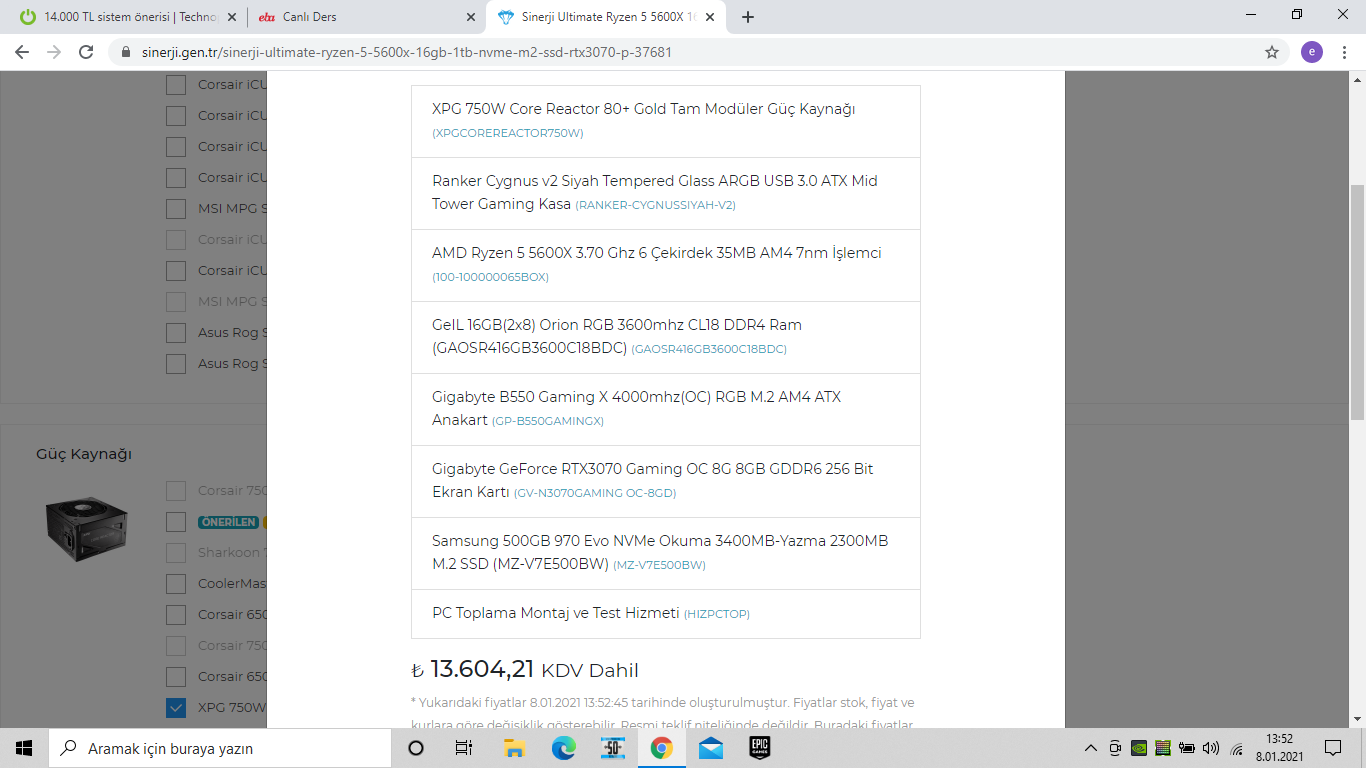Open the Mail app from the taskbar

point(711,748)
